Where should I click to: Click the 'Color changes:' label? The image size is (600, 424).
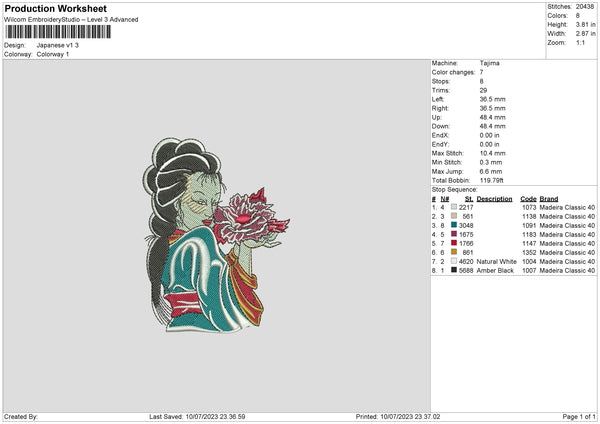(453, 72)
